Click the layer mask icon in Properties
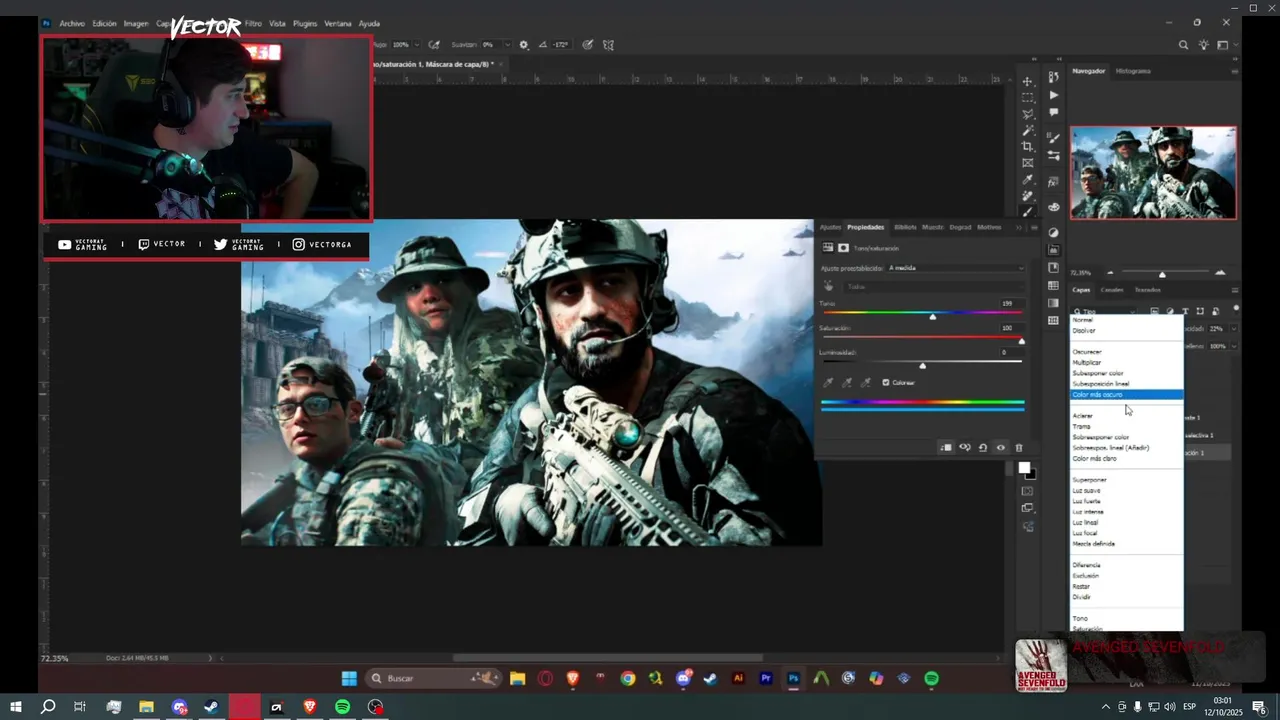Screen dimensions: 1280x720 843,248
